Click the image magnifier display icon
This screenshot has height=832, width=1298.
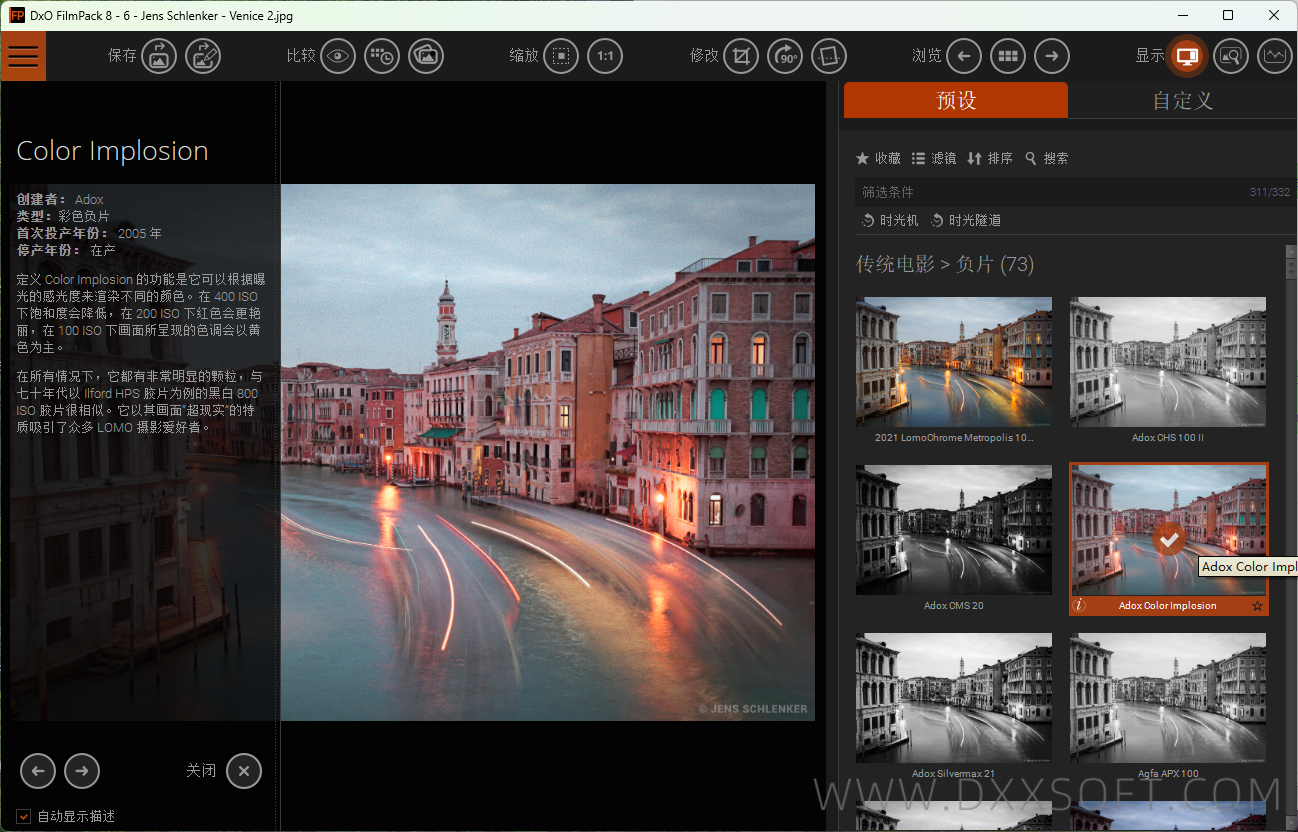click(1231, 56)
